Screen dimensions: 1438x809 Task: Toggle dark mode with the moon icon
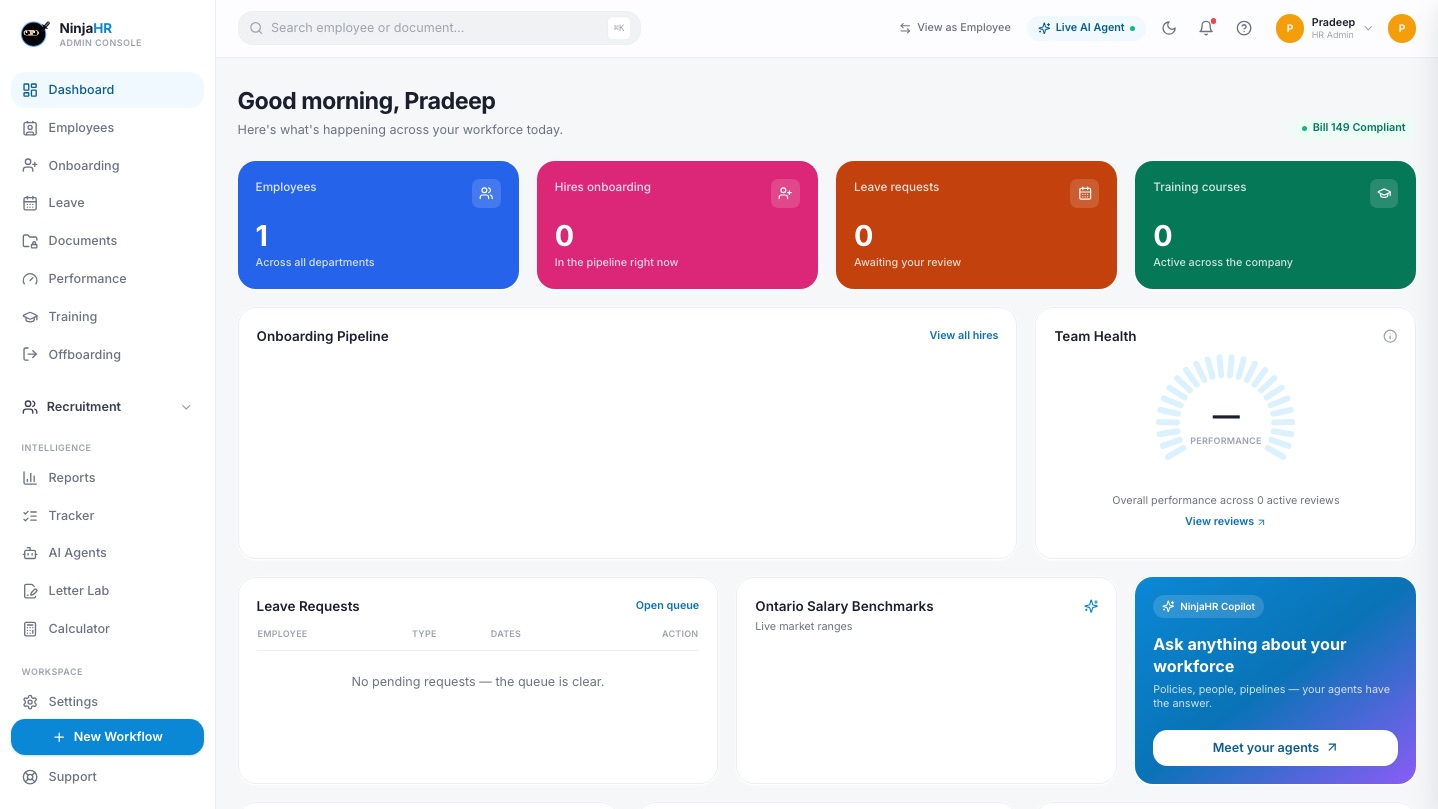pyautogui.click(x=1169, y=28)
